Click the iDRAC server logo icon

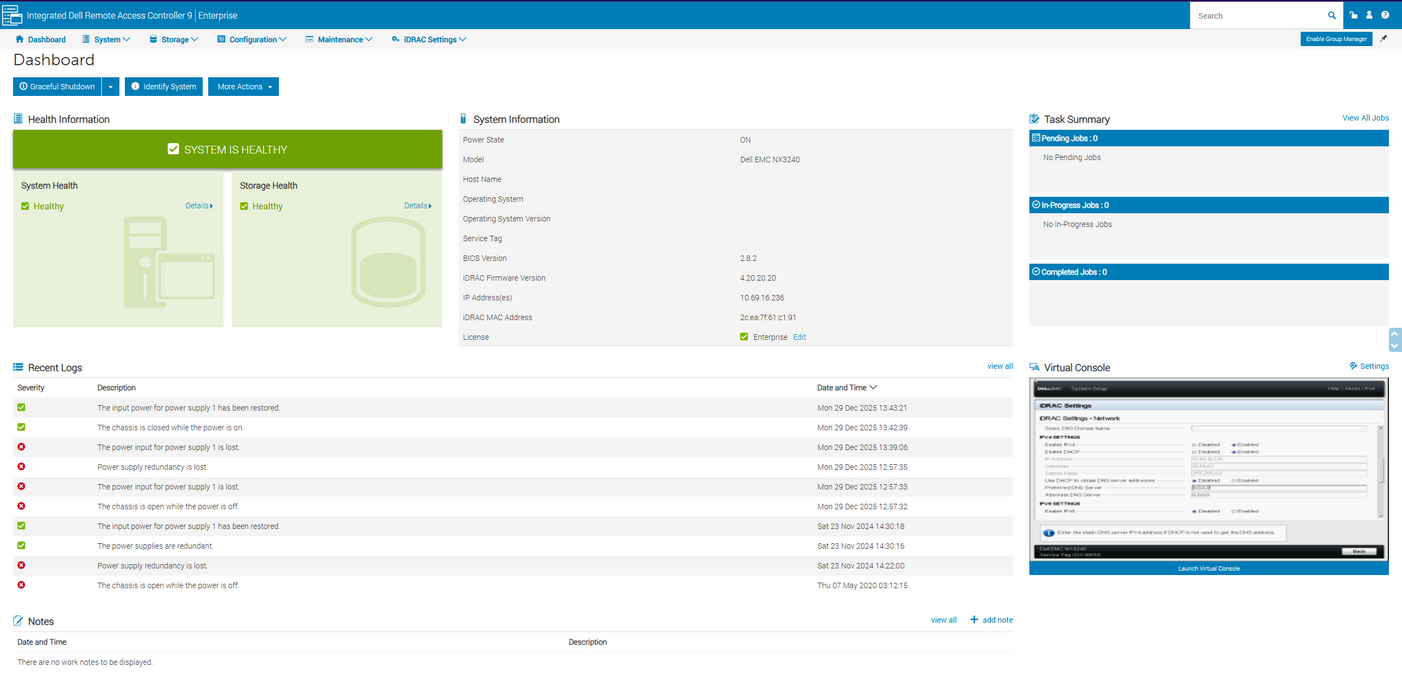pyautogui.click(x=12, y=15)
